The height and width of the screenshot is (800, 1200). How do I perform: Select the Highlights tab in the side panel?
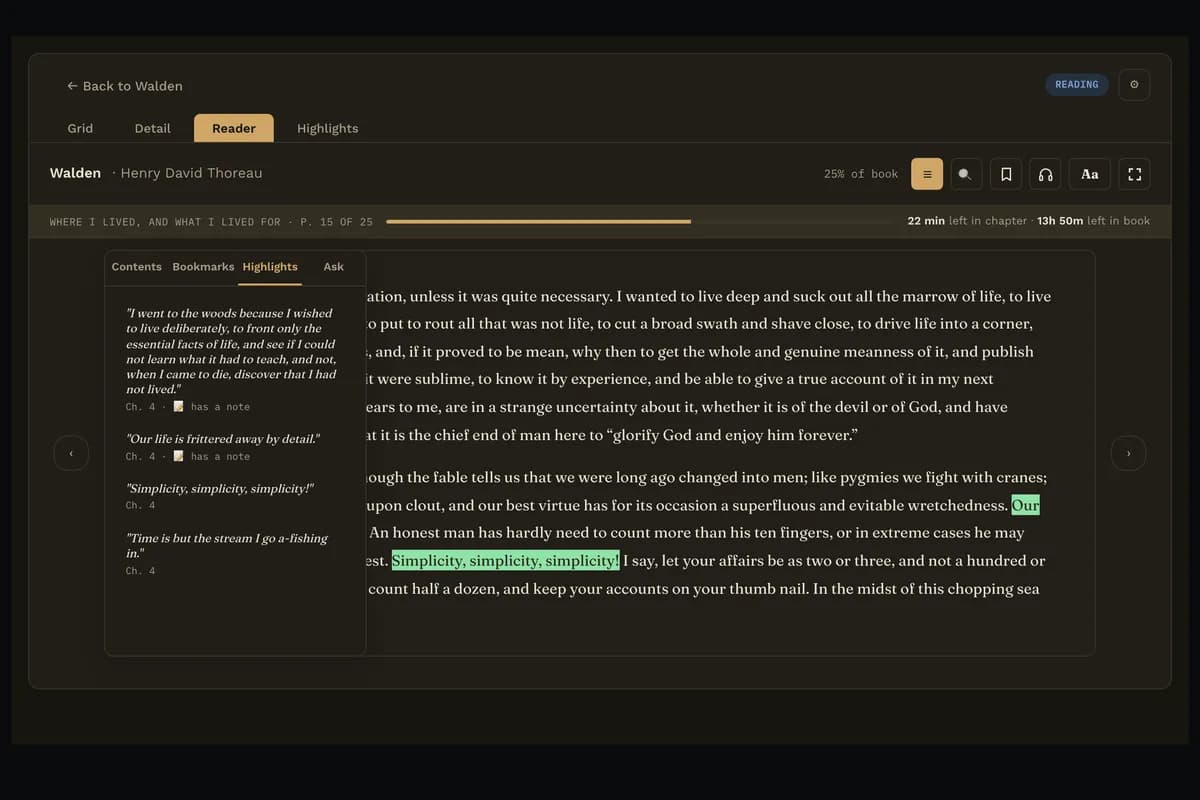(270, 267)
